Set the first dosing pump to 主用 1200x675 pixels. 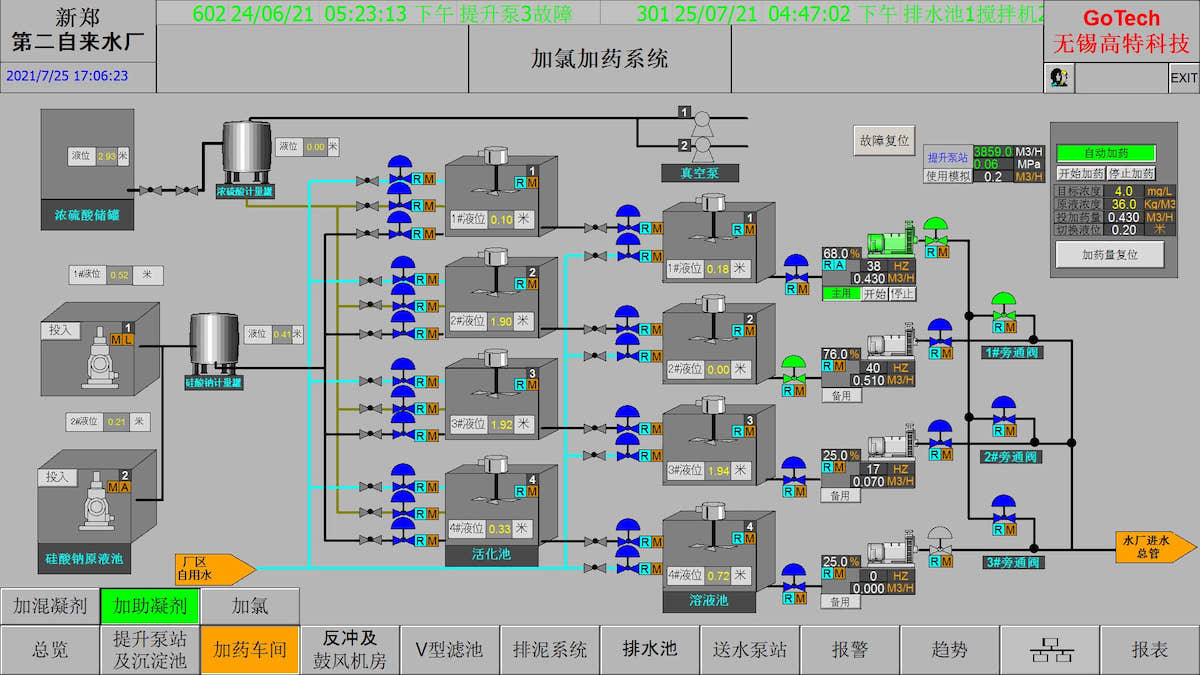840,294
